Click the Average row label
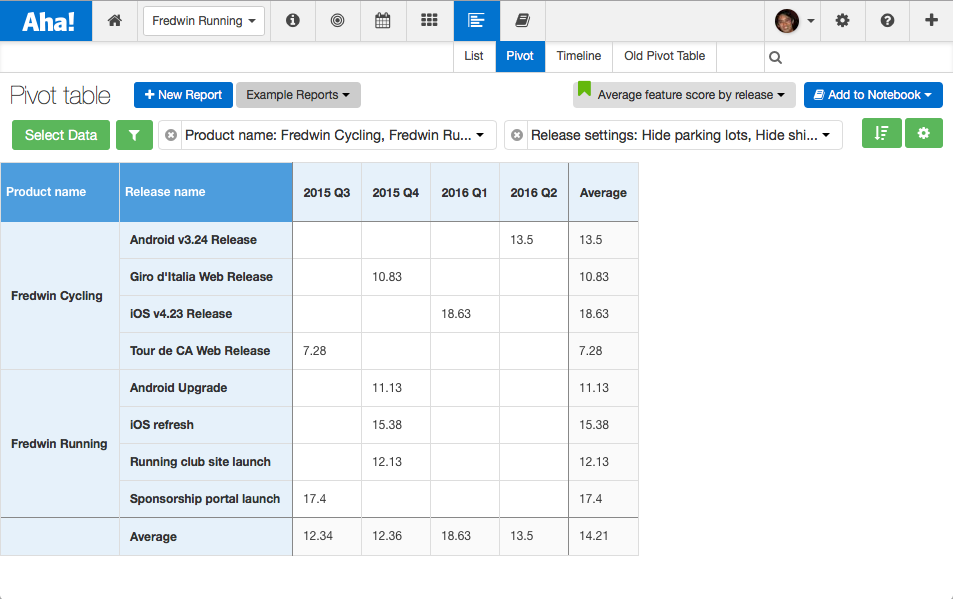The width and height of the screenshot is (953, 599). pos(206,537)
